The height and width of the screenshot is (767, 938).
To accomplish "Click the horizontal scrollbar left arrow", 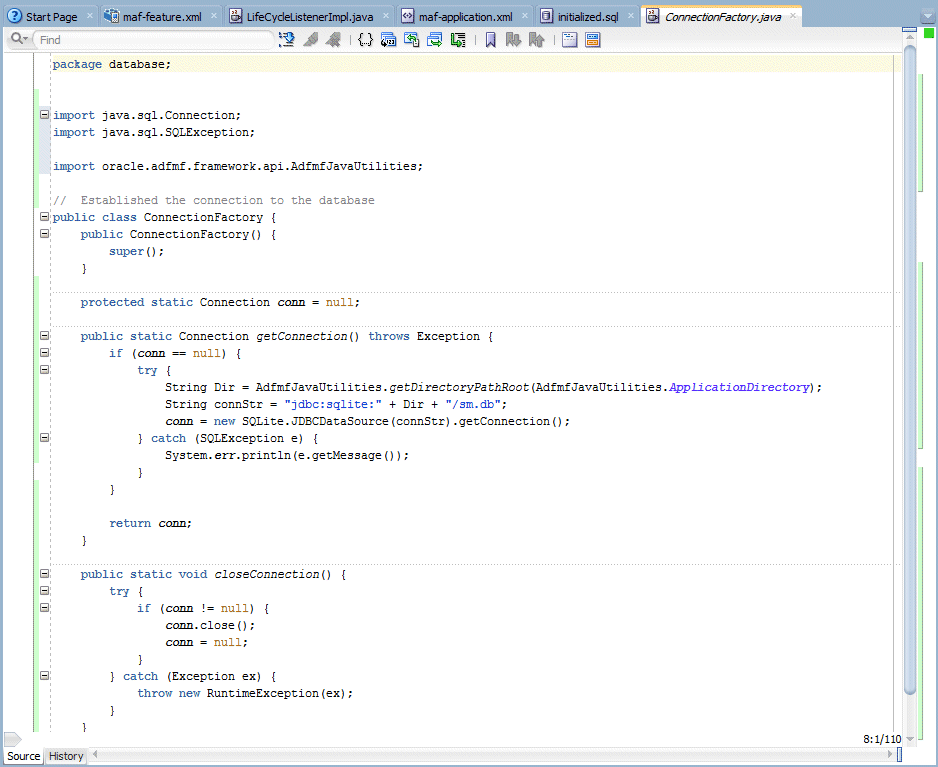I will tap(95, 754).
